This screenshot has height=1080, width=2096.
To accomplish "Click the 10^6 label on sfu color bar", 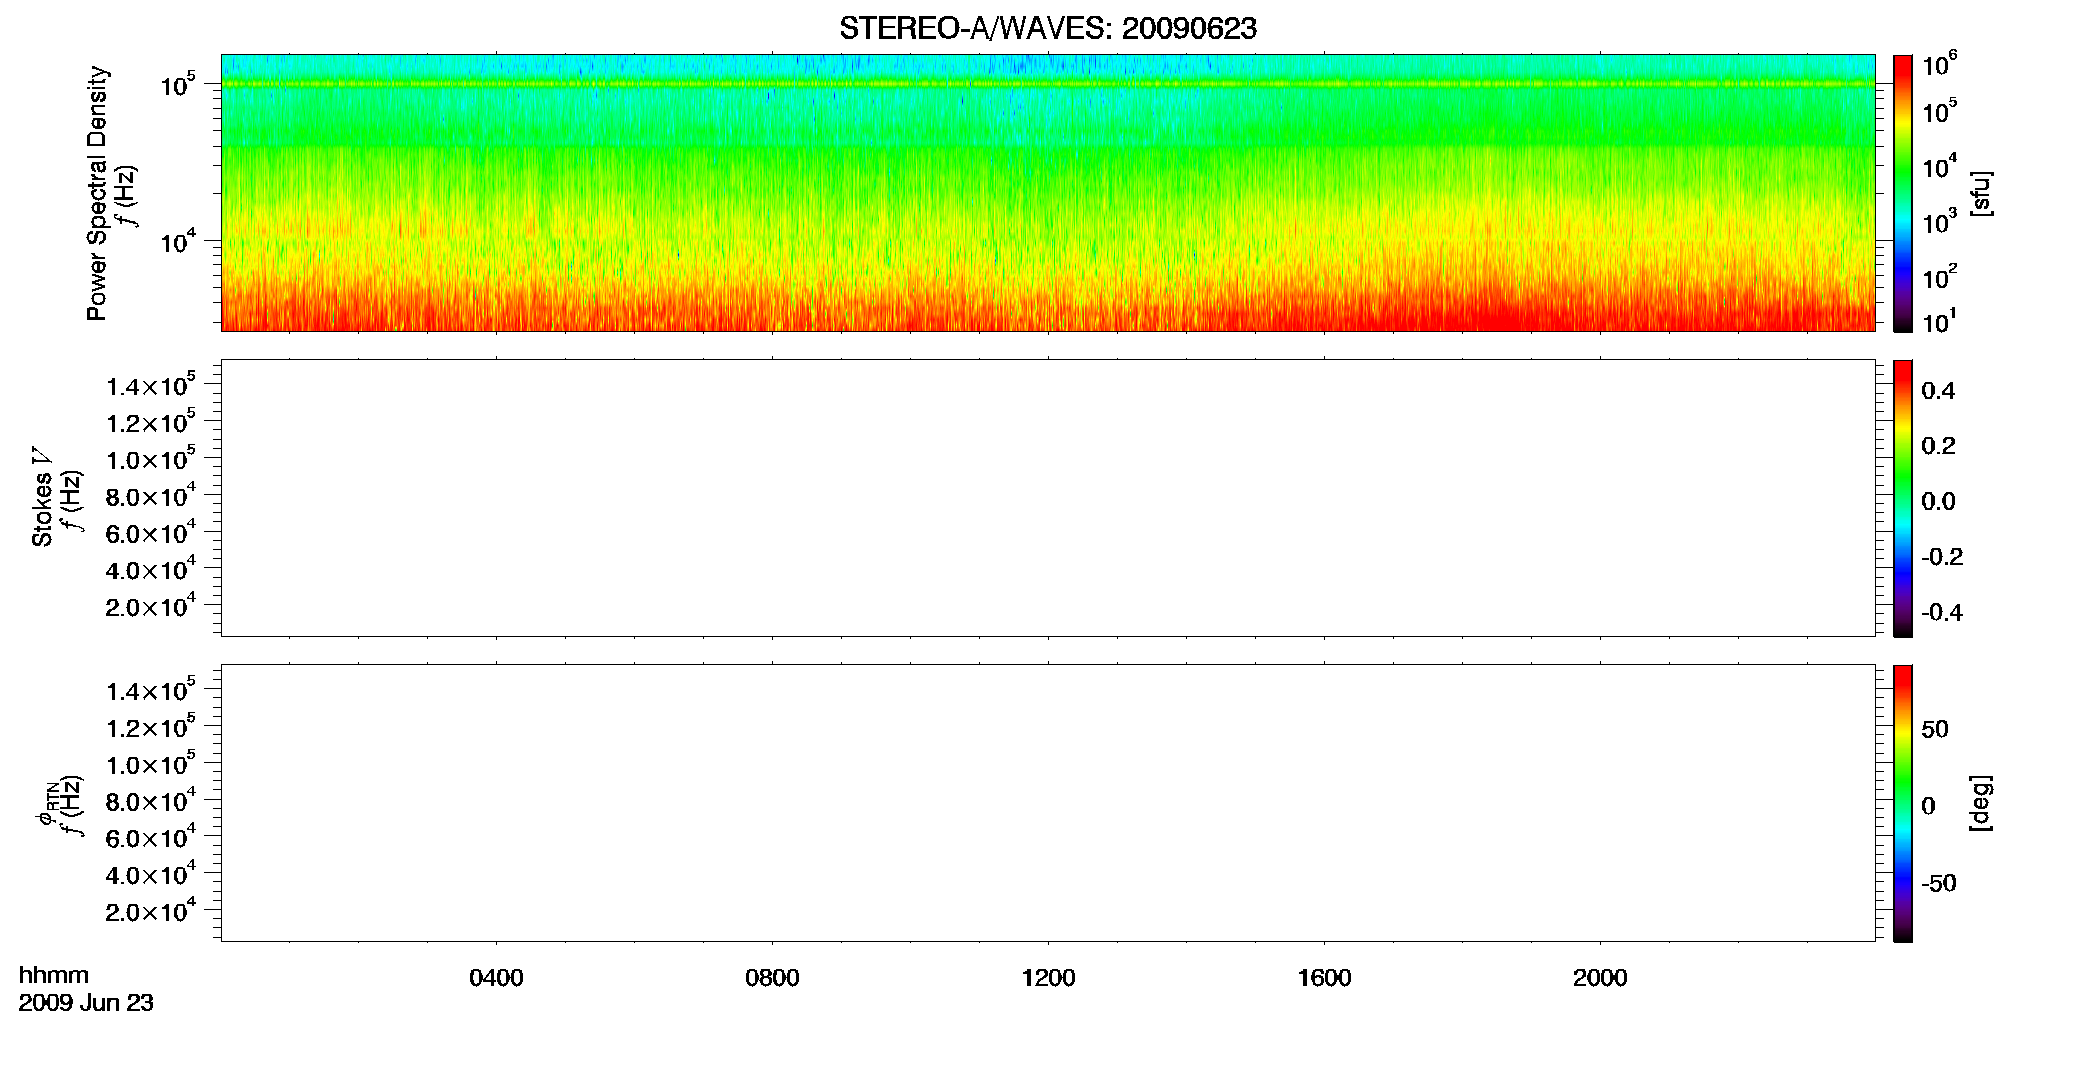I will tap(1940, 65).
